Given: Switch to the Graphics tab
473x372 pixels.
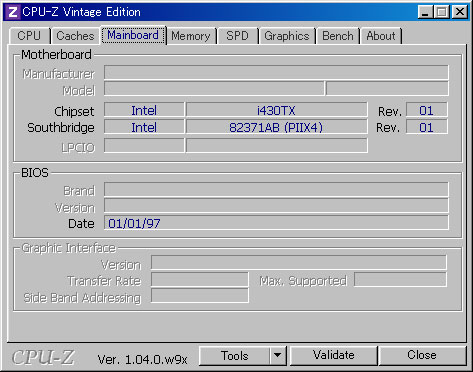Looking at the screenshot, I should point(287,36).
